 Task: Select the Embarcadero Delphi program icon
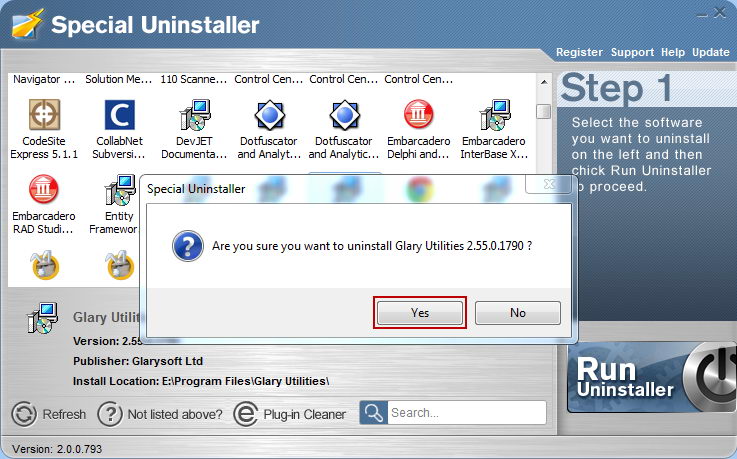418,114
